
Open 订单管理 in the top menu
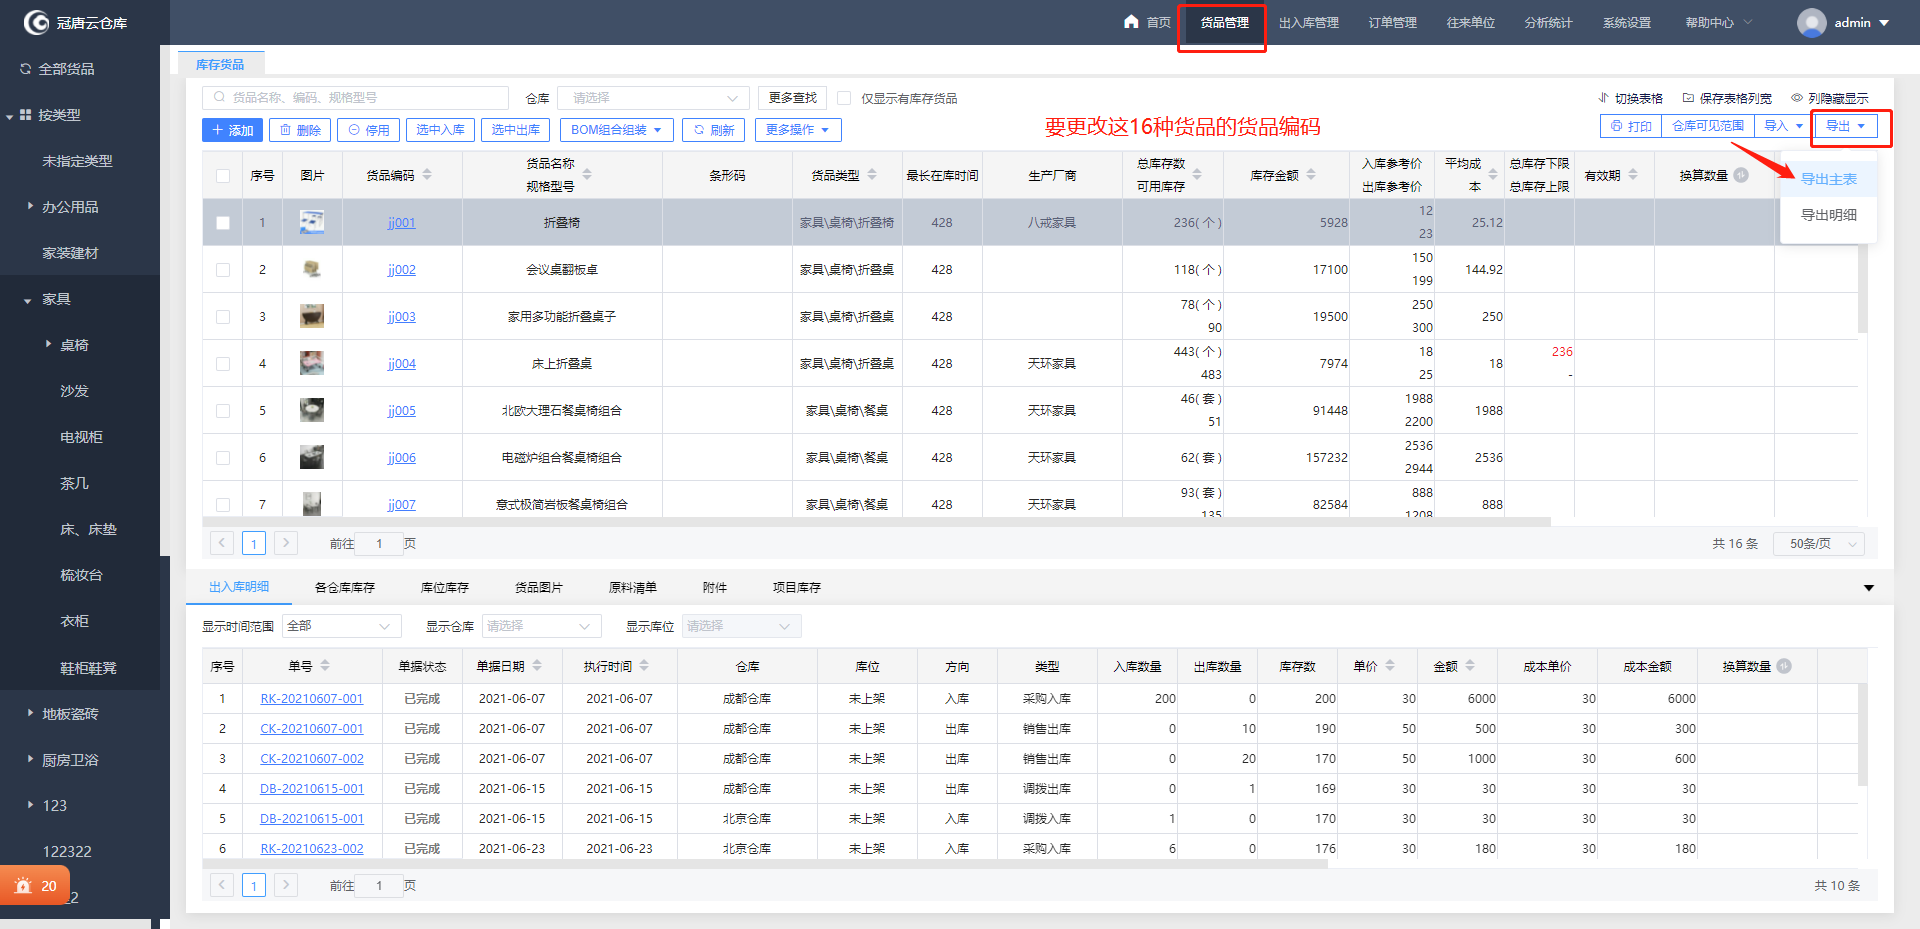click(1392, 22)
